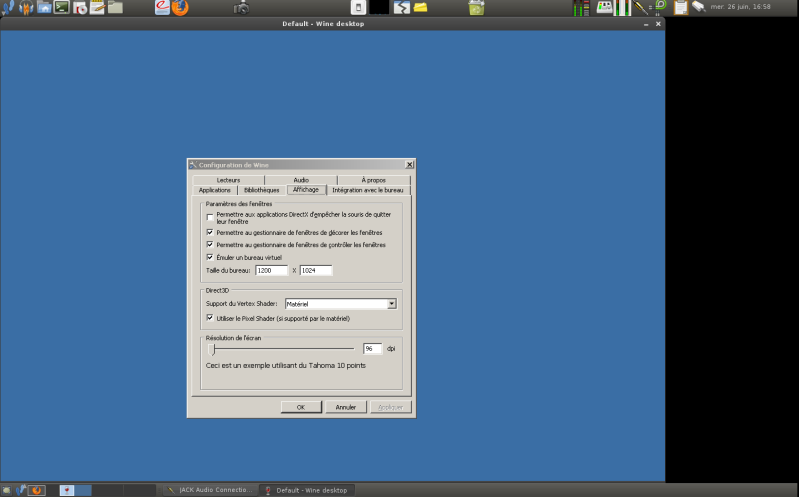Switch to the JACK Audio Connection taskbar window
799x497 pixels.
tap(210, 490)
